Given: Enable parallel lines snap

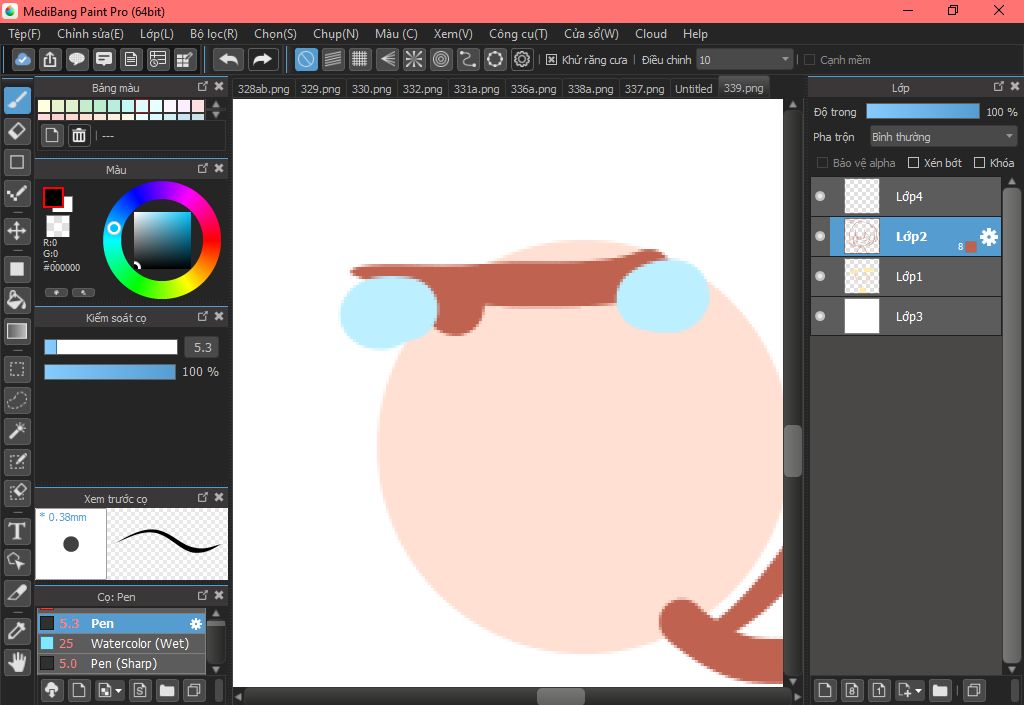Looking at the screenshot, I should [333, 59].
